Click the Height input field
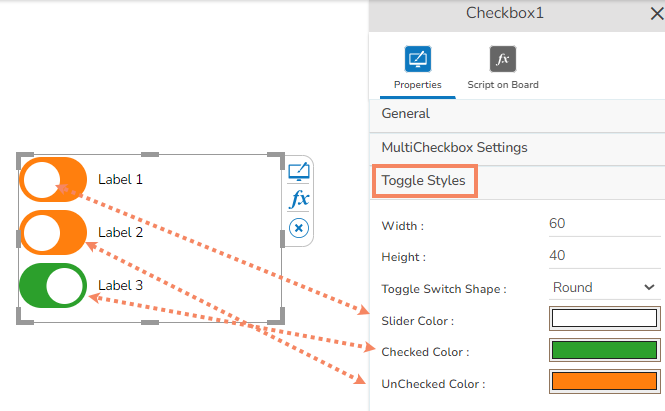Screen dimensions: 665x411 click(603, 256)
